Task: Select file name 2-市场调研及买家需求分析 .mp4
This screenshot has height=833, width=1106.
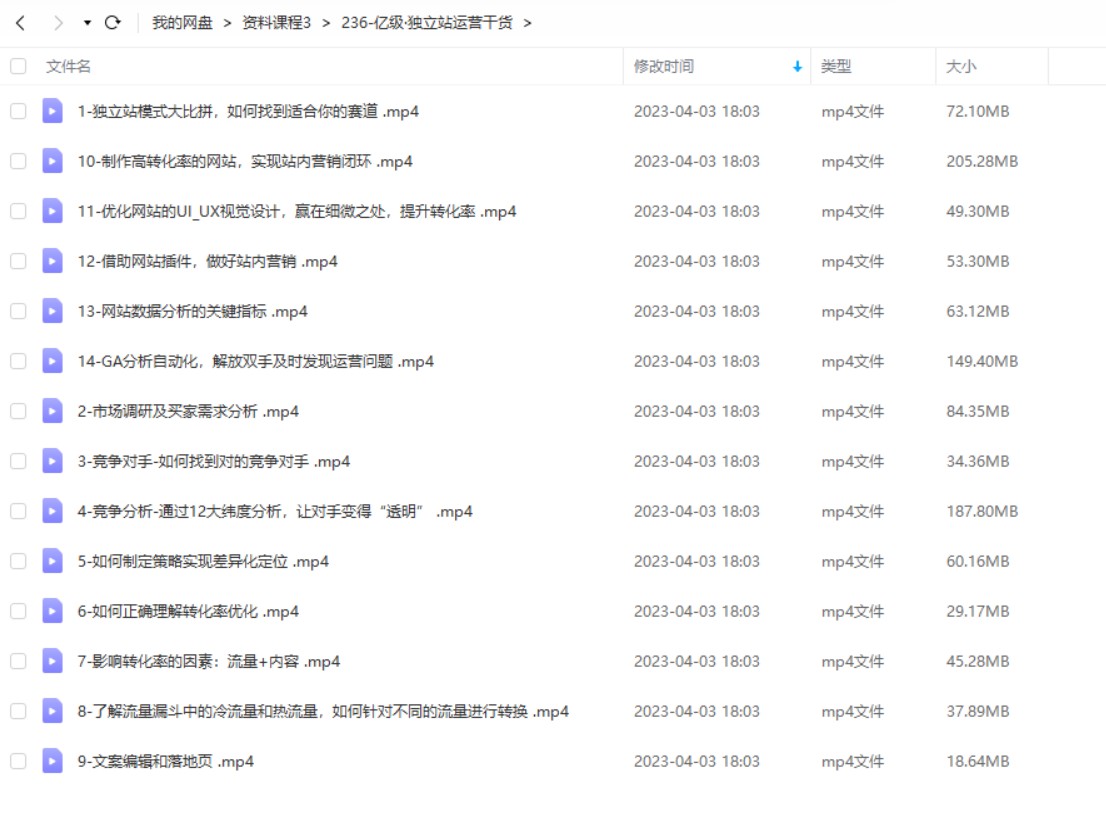Action: tap(188, 411)
